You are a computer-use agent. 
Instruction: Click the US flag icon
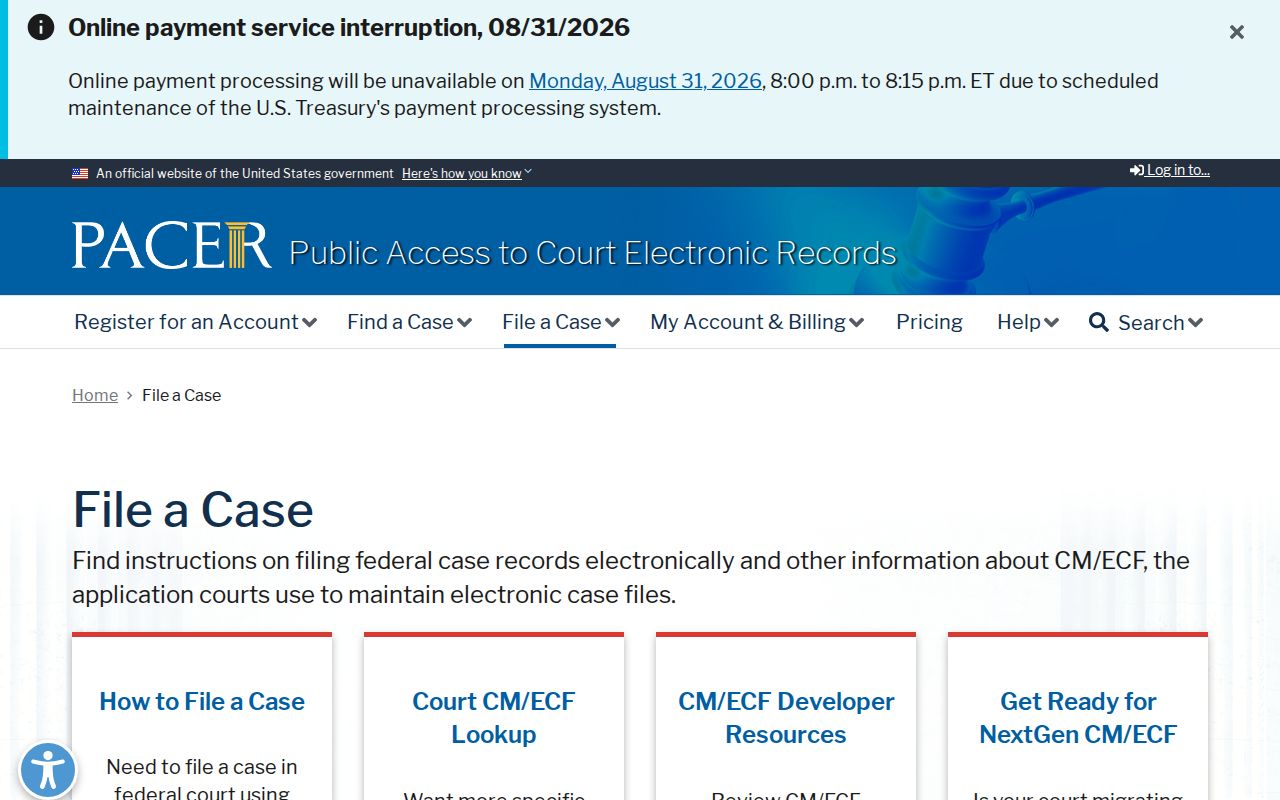(80, 174)
